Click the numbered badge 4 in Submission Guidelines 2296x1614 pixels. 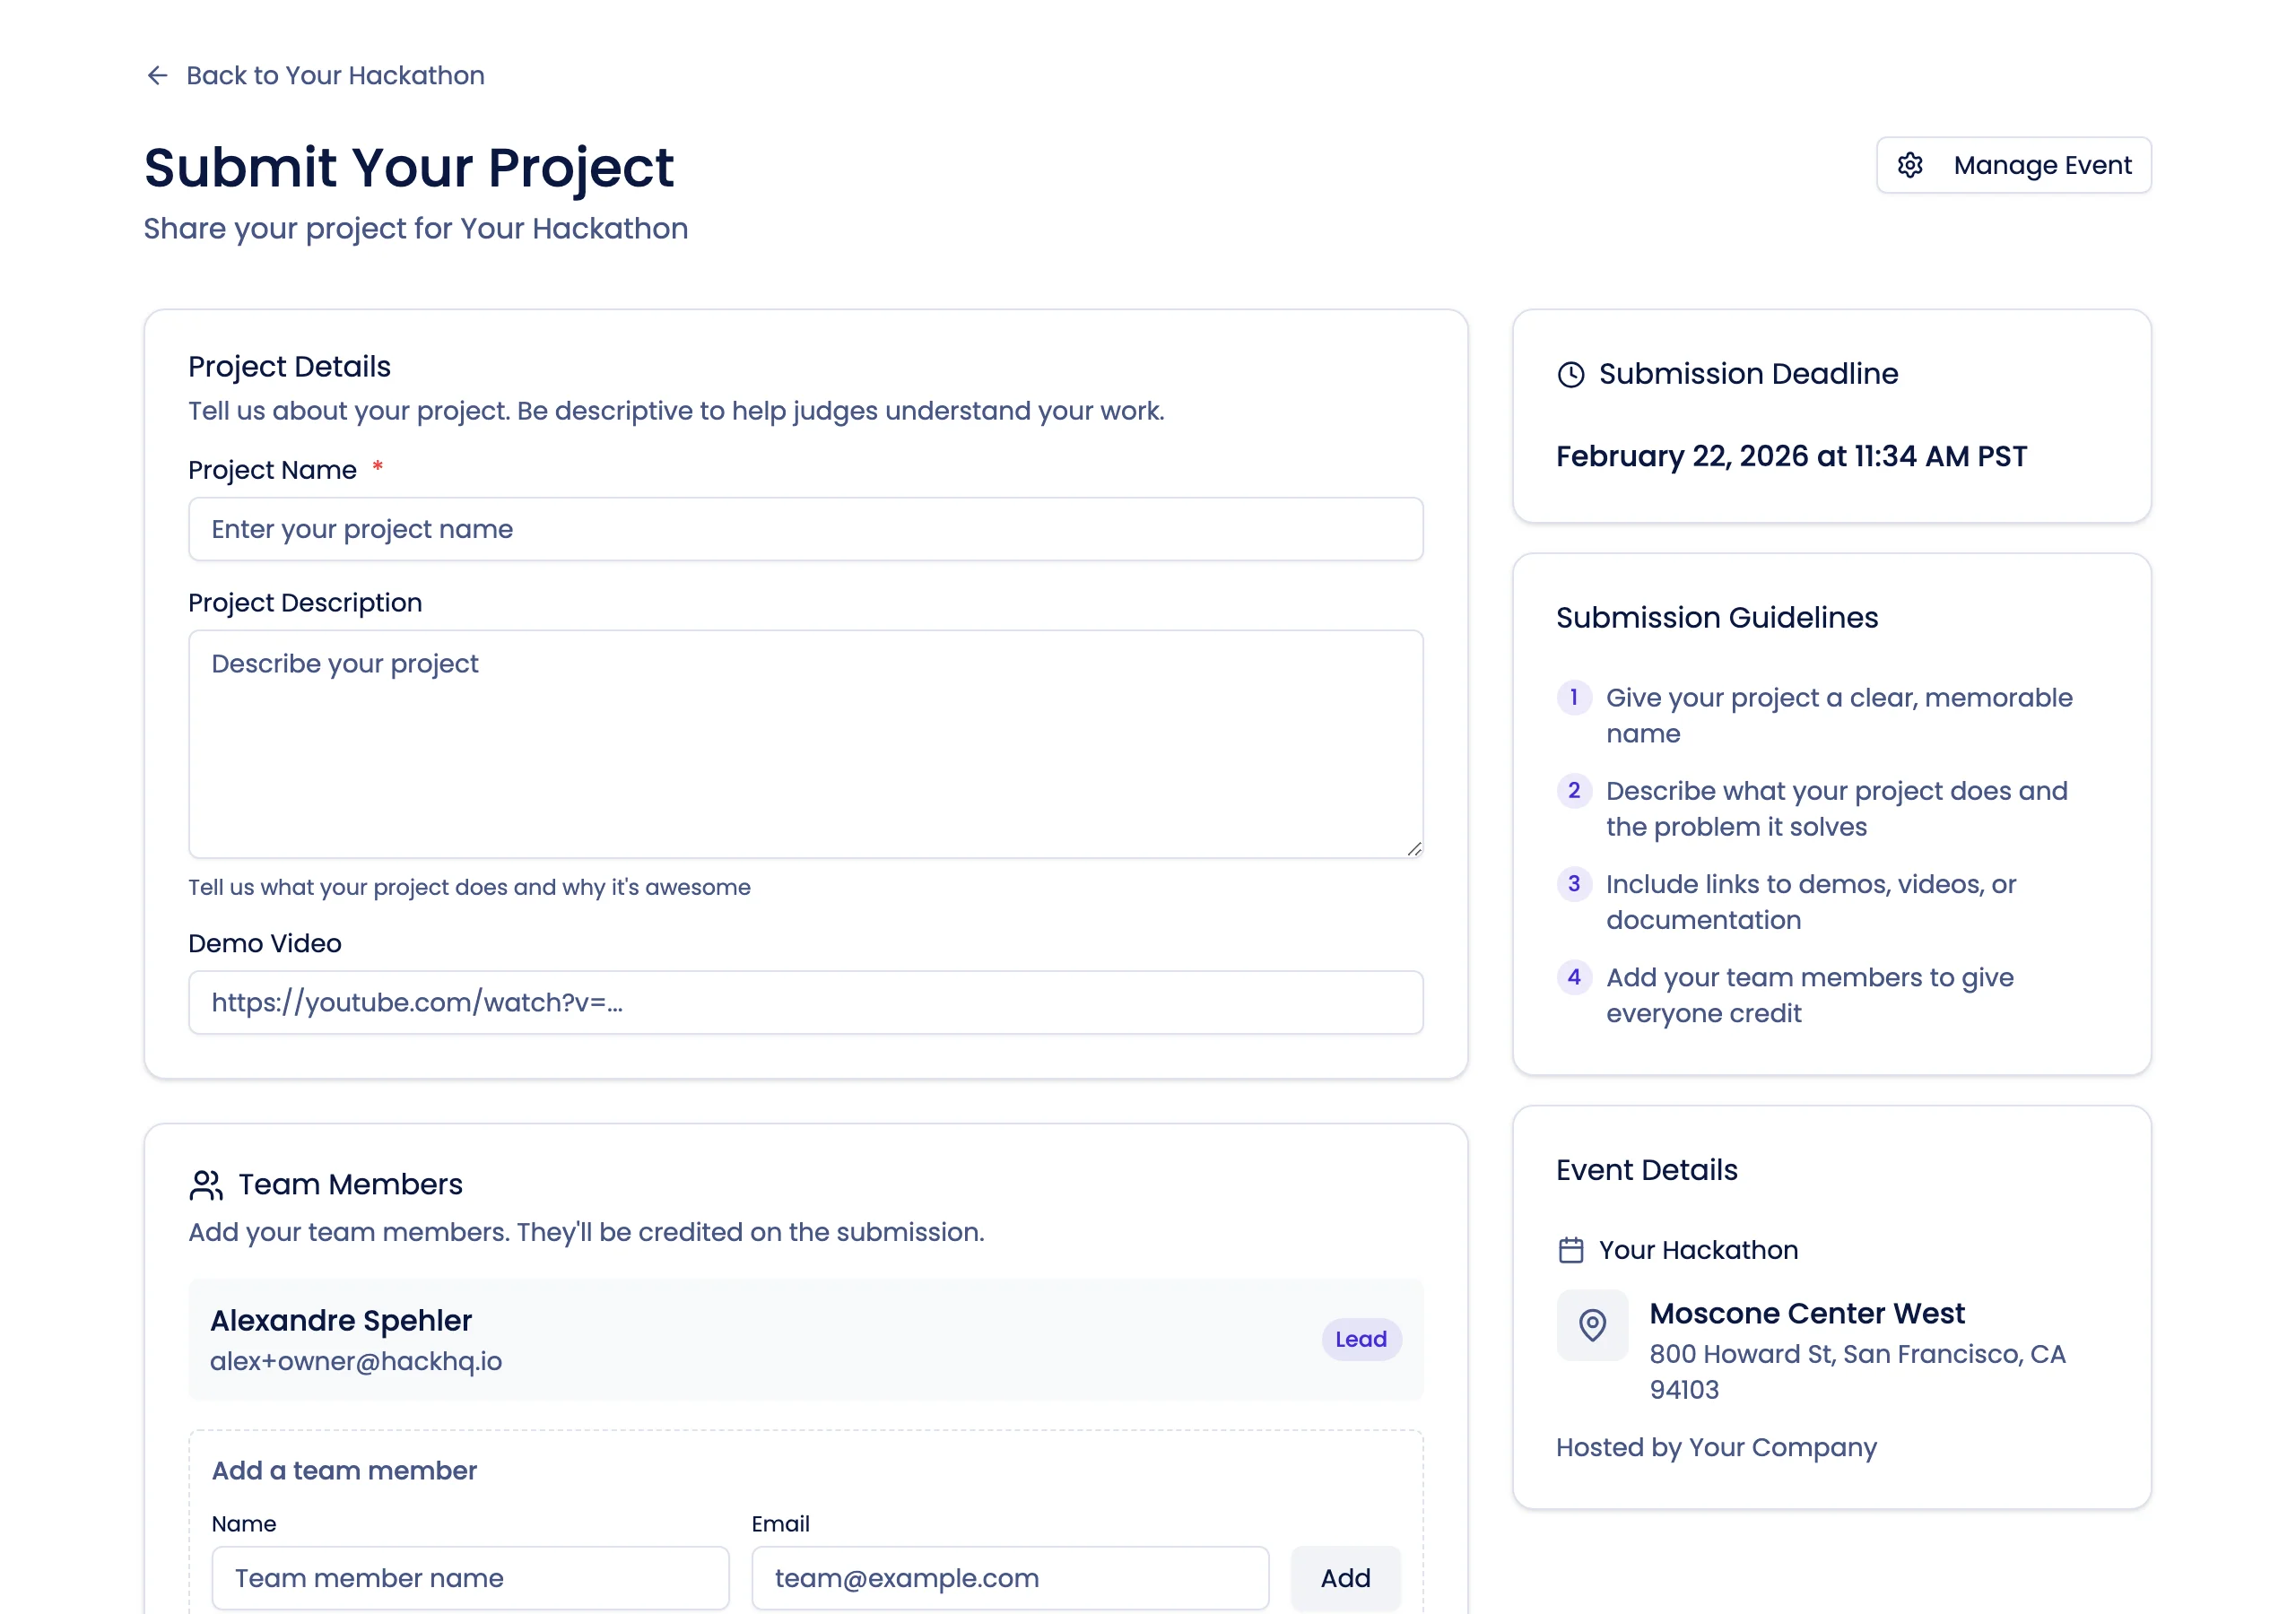click(x=1574, y=977)
